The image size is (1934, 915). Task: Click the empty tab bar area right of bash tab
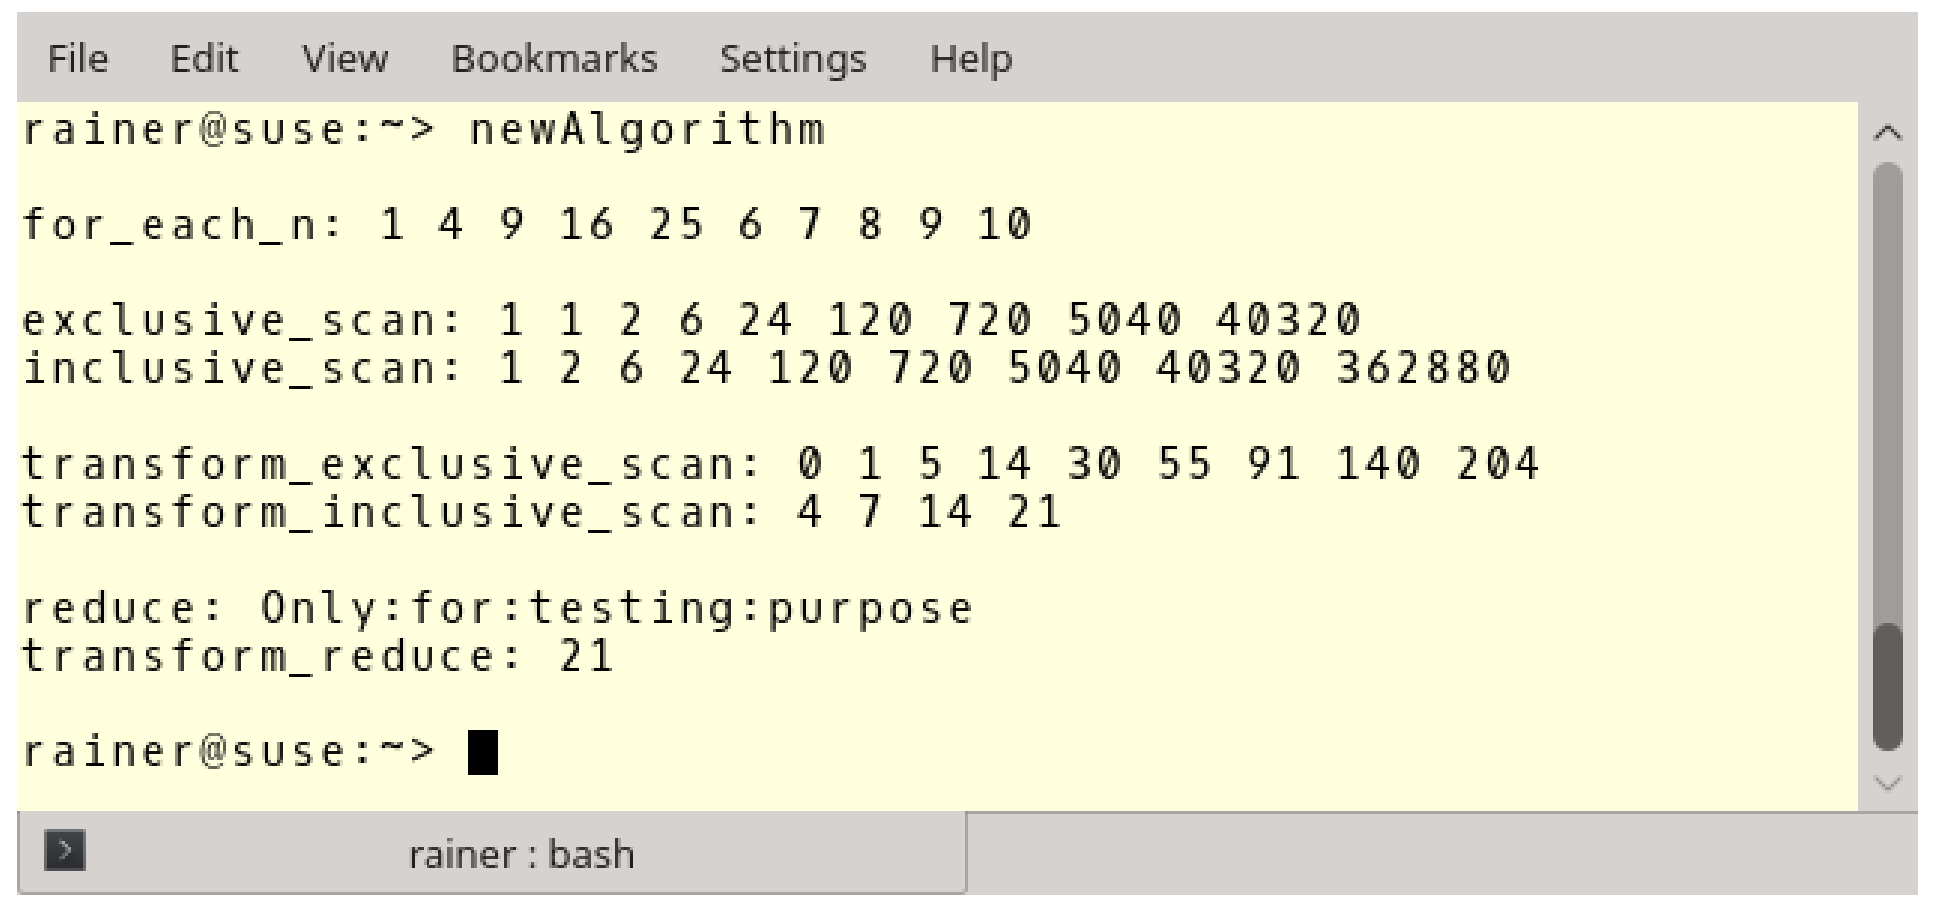[1442, 853]
